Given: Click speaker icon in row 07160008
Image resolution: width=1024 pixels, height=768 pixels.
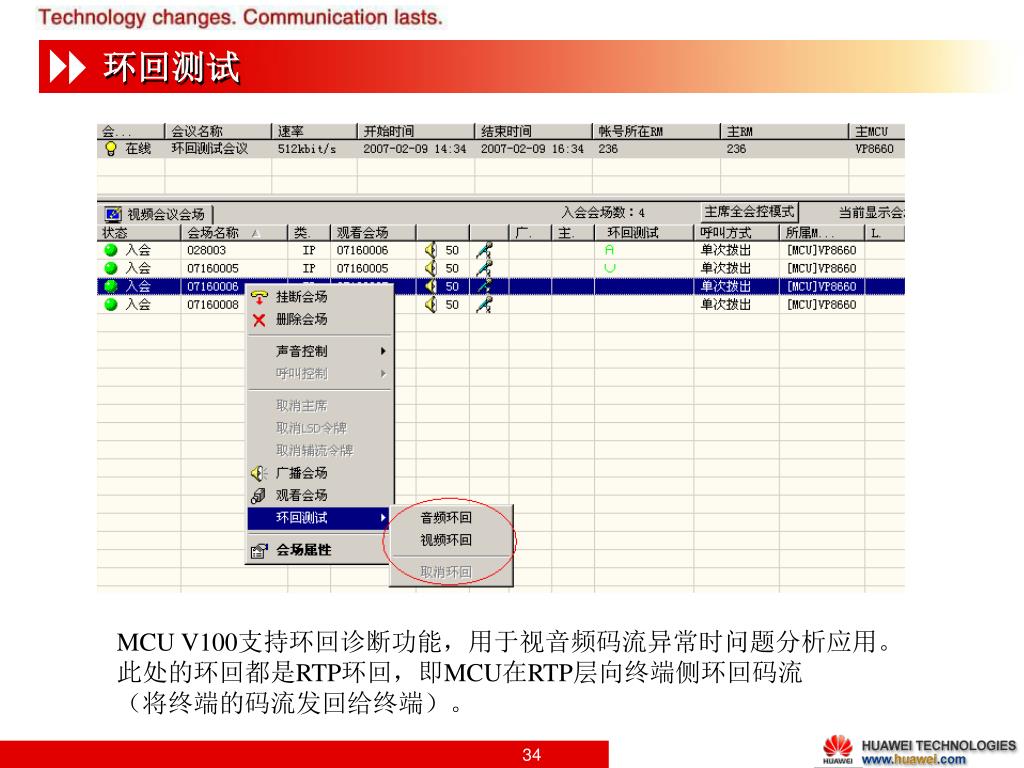Looking at the screenshot, I should coord(430,304).
